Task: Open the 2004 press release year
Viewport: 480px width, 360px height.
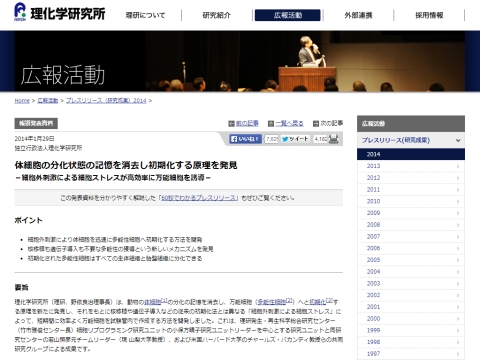Action: tap(411, 272)
